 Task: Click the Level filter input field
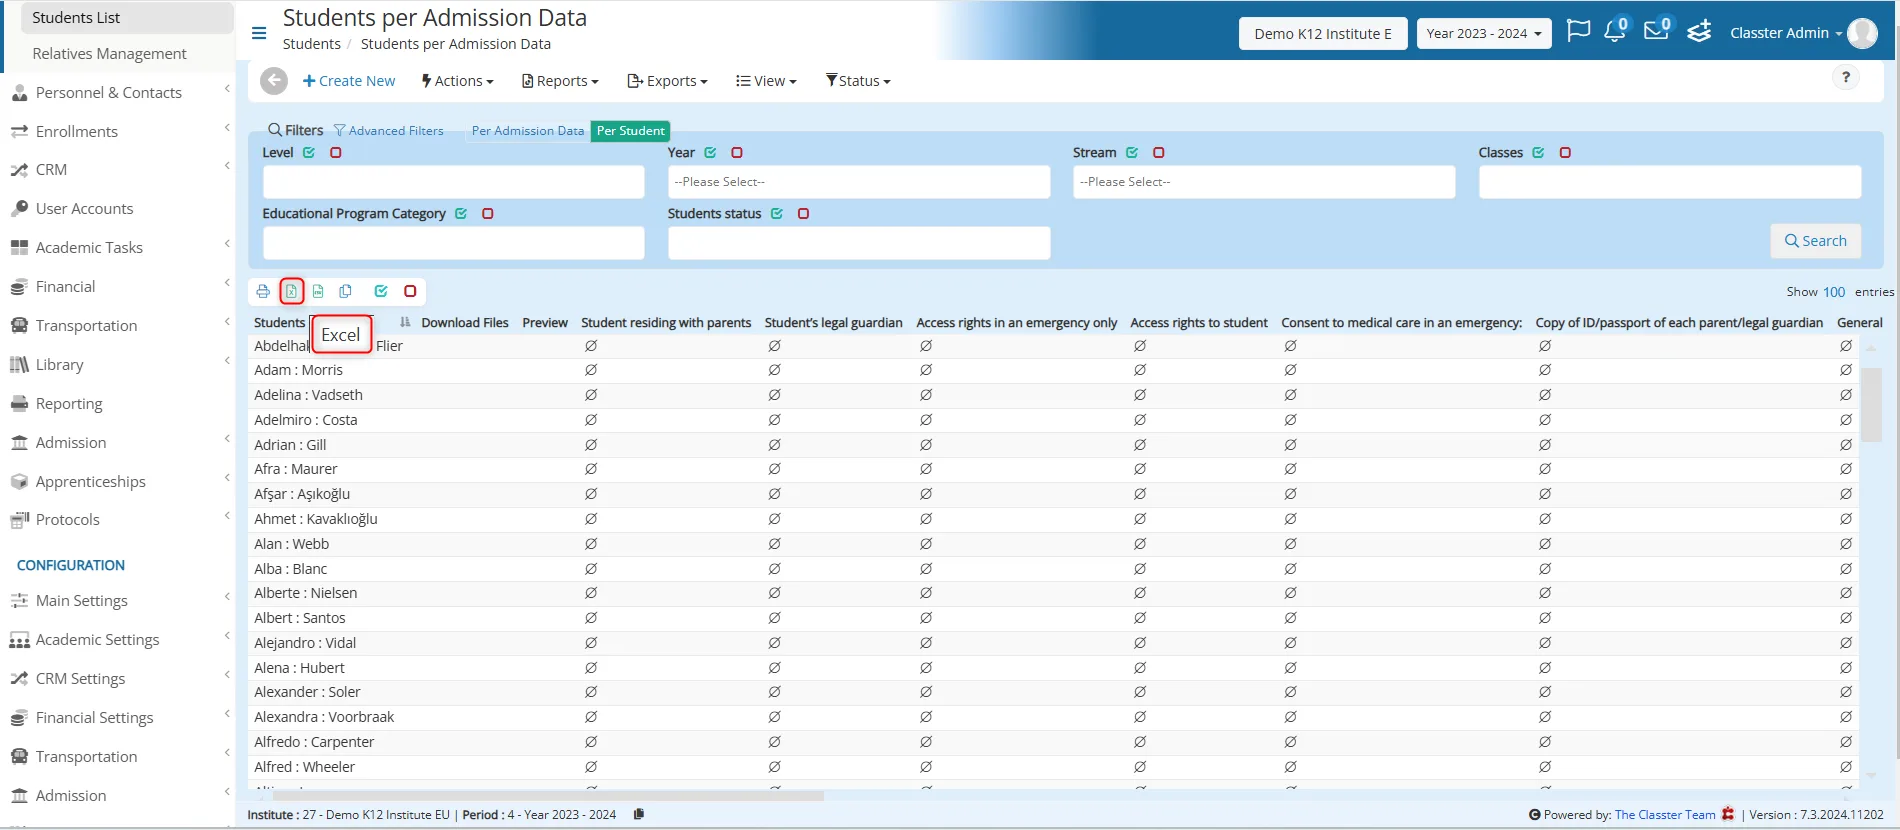pos(454,182)
